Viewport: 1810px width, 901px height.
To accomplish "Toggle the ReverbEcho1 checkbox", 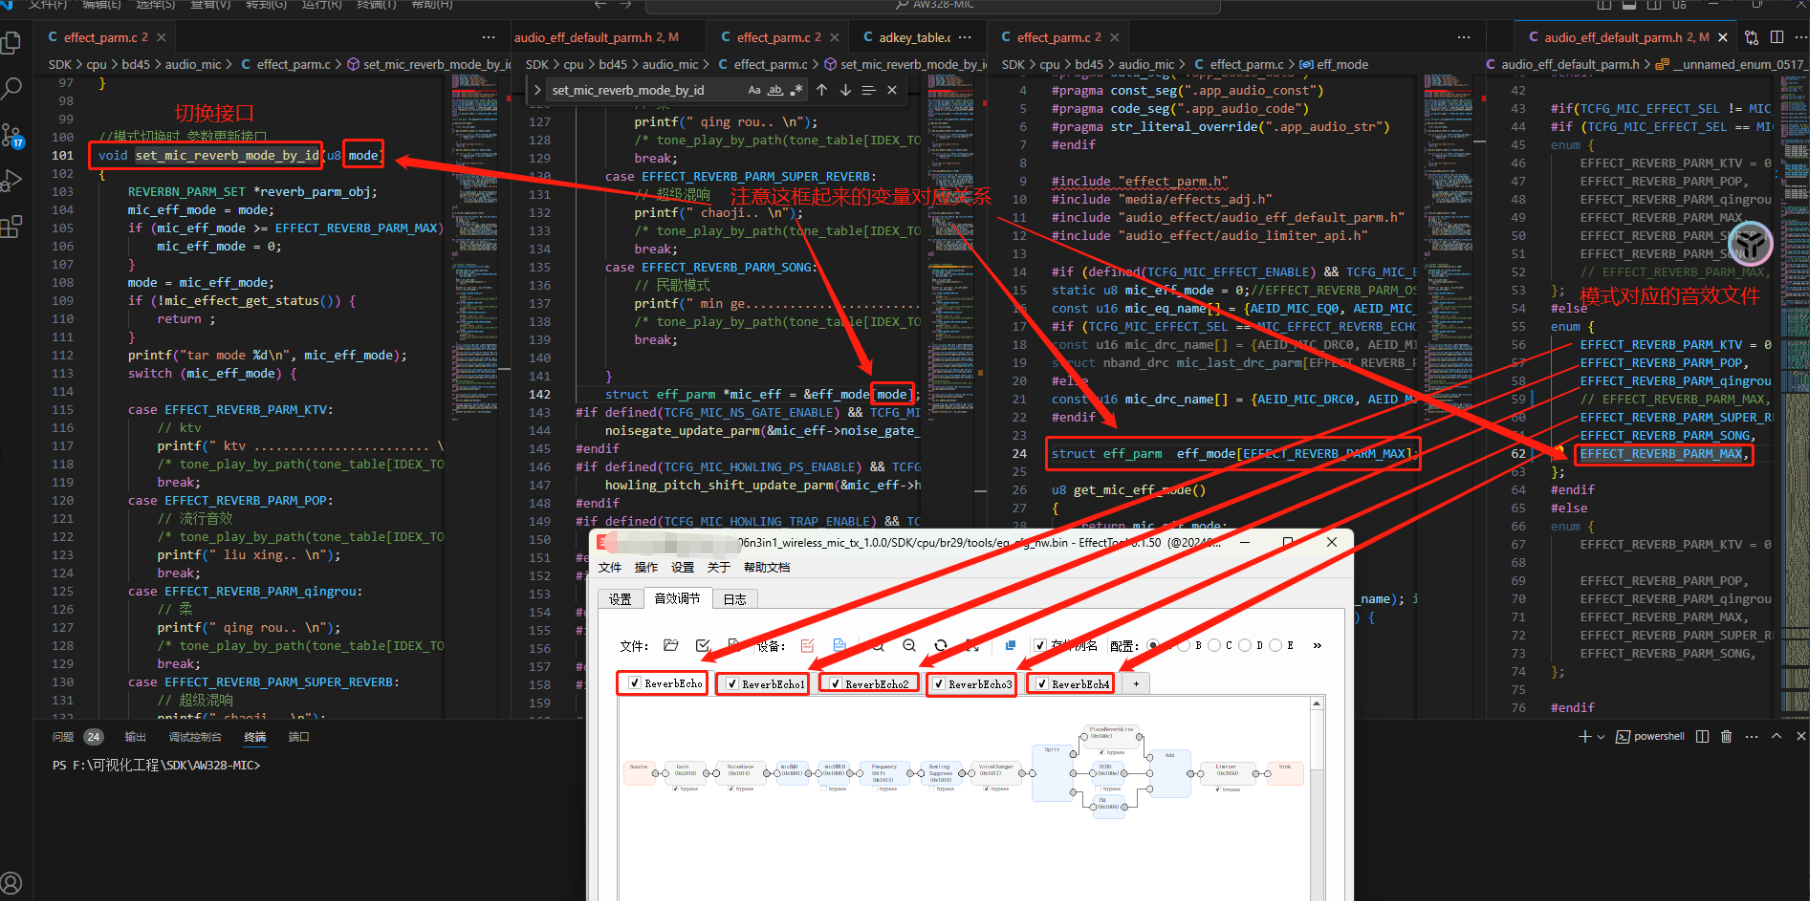I will coord(733,684).
